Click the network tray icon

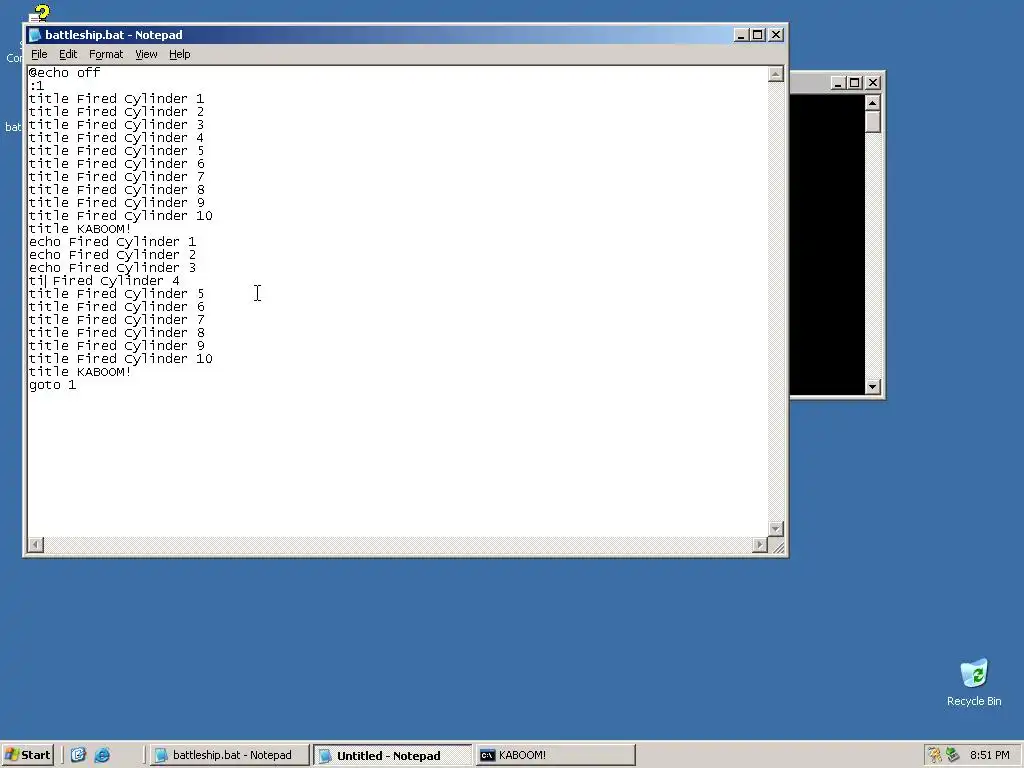tap(953, 755)
